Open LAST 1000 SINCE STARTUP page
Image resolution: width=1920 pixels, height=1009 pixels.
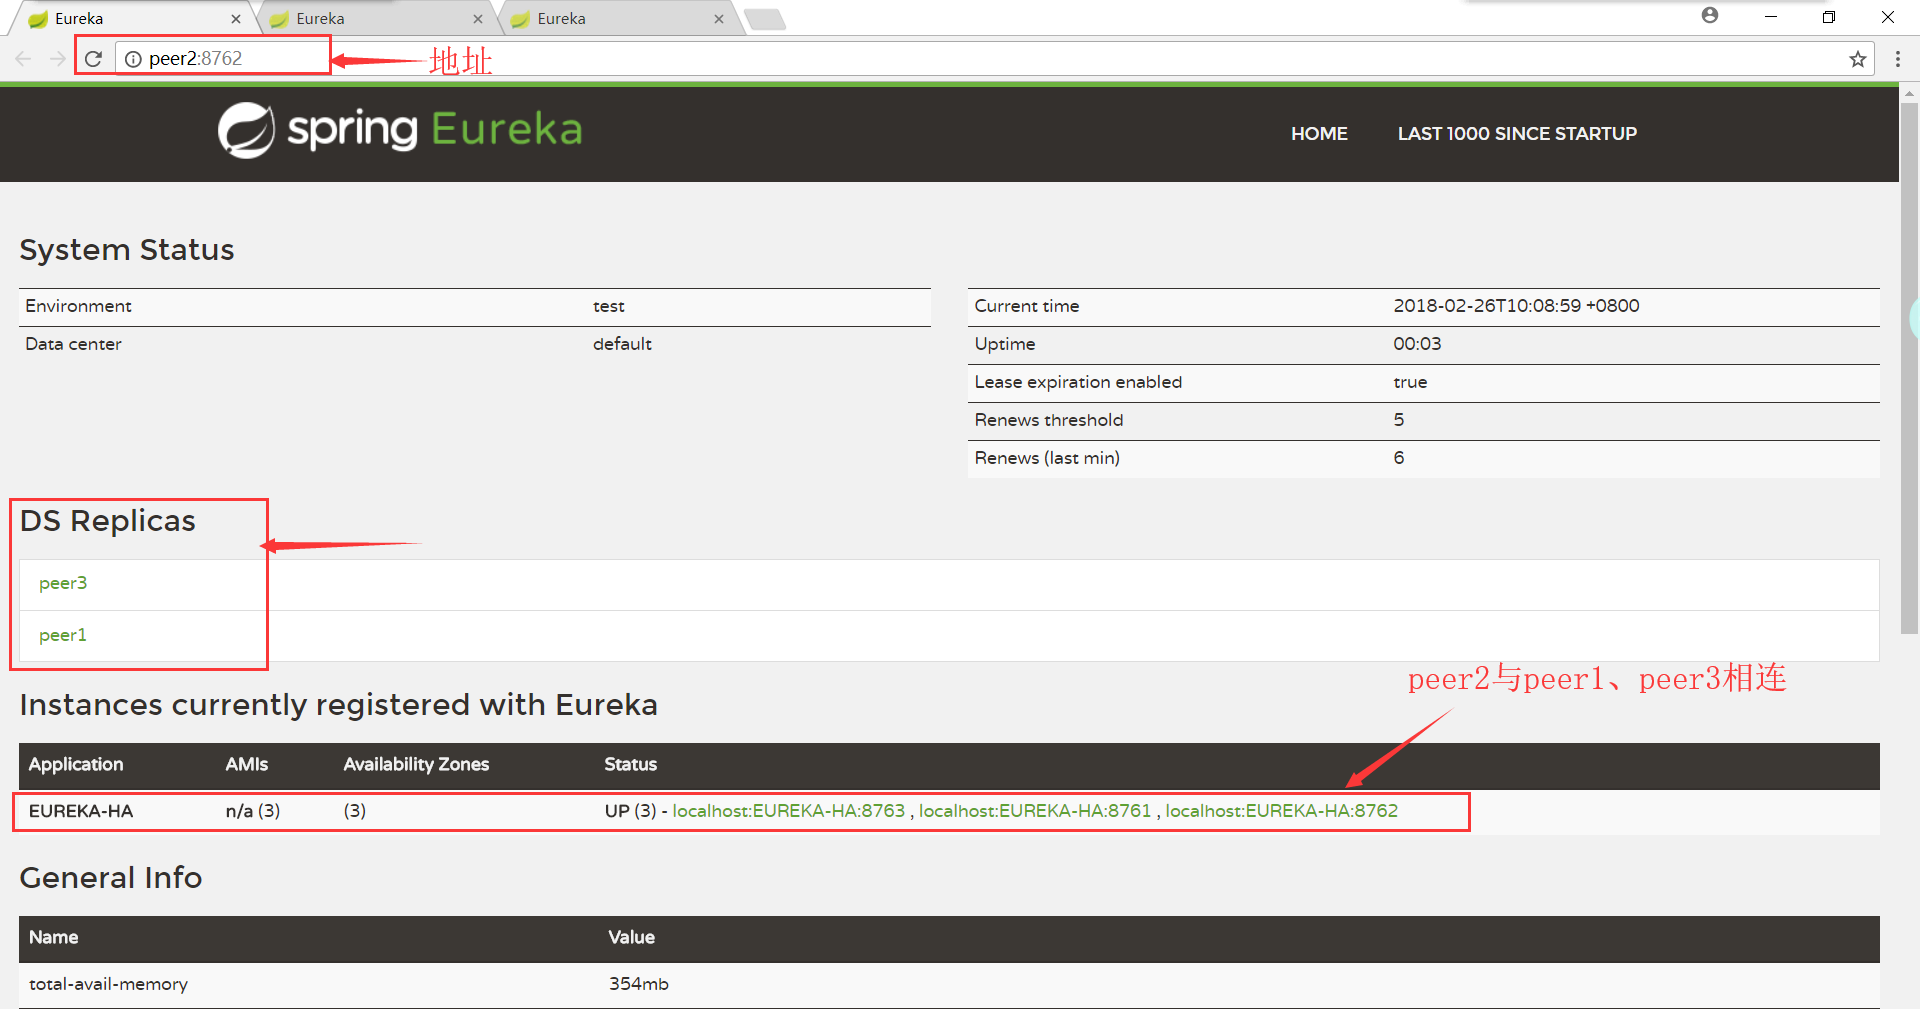pyautogui.click(x=1517, y=134)
